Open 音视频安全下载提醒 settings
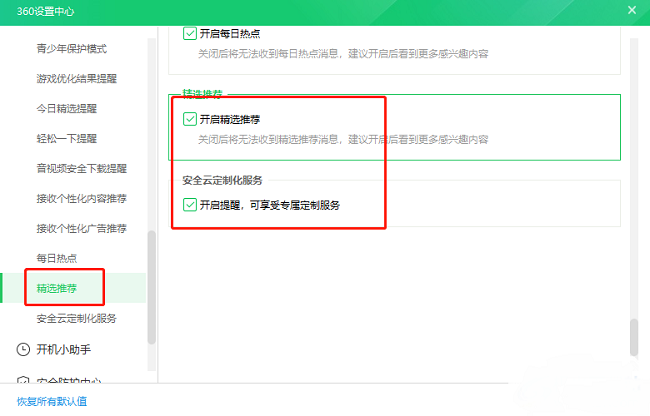 [81, 168]
